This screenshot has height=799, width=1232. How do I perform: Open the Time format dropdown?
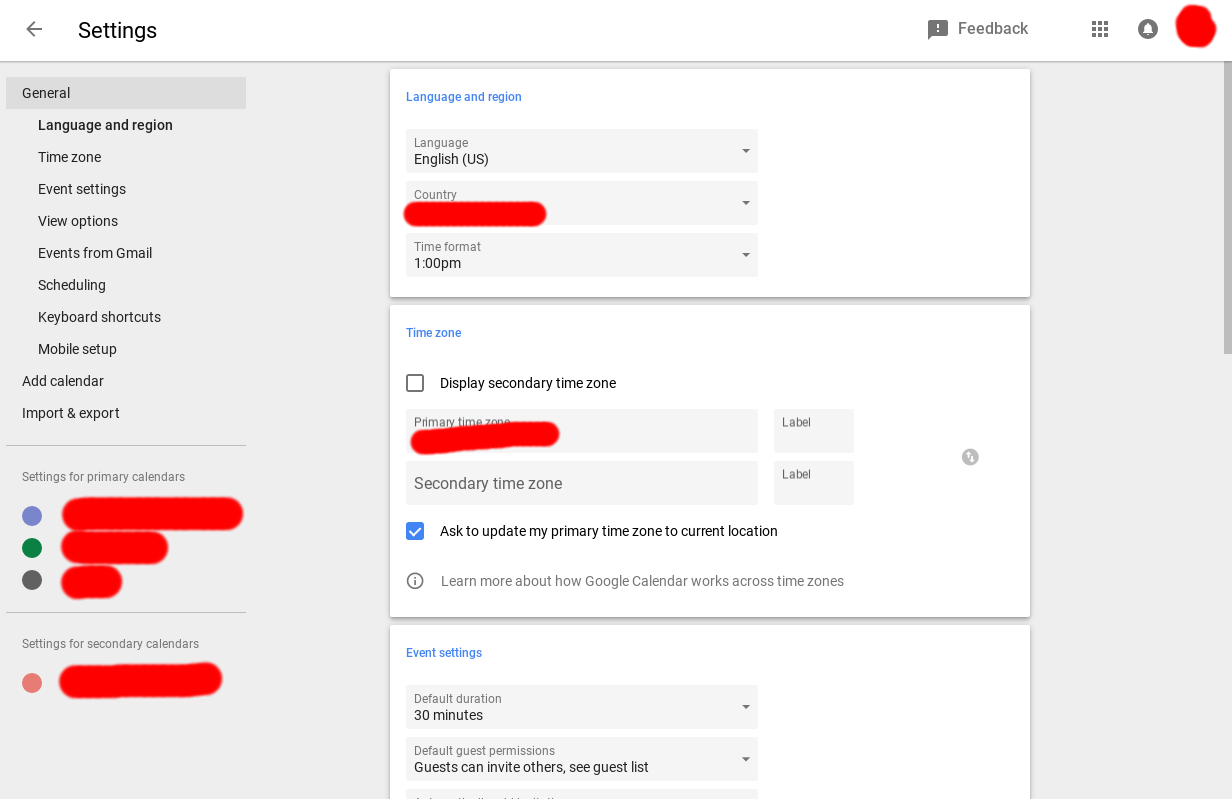[581, 255]
